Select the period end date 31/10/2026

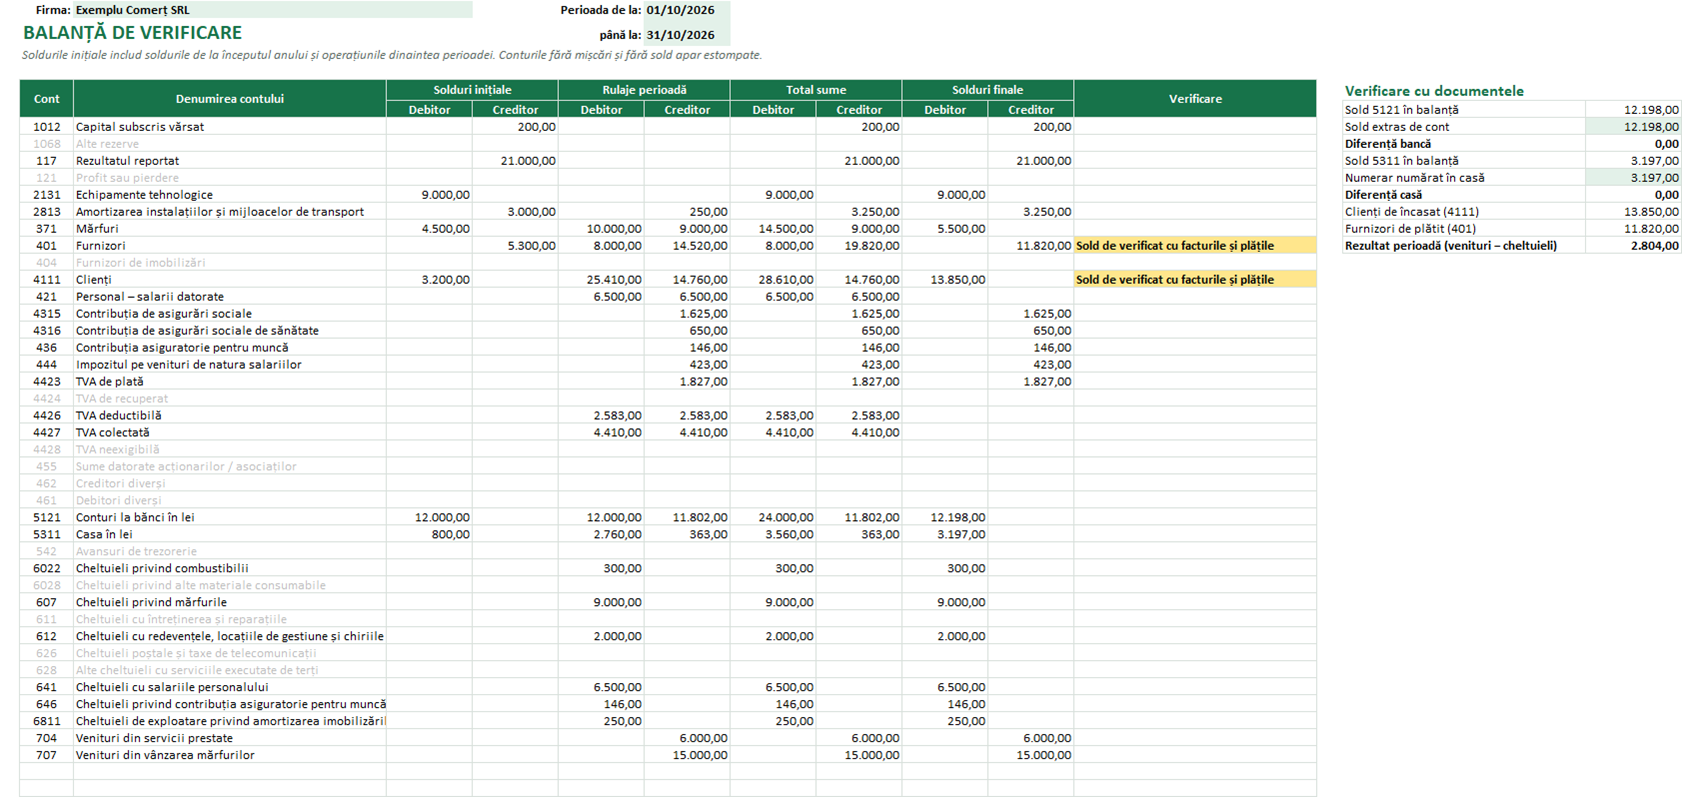point(687,35)
